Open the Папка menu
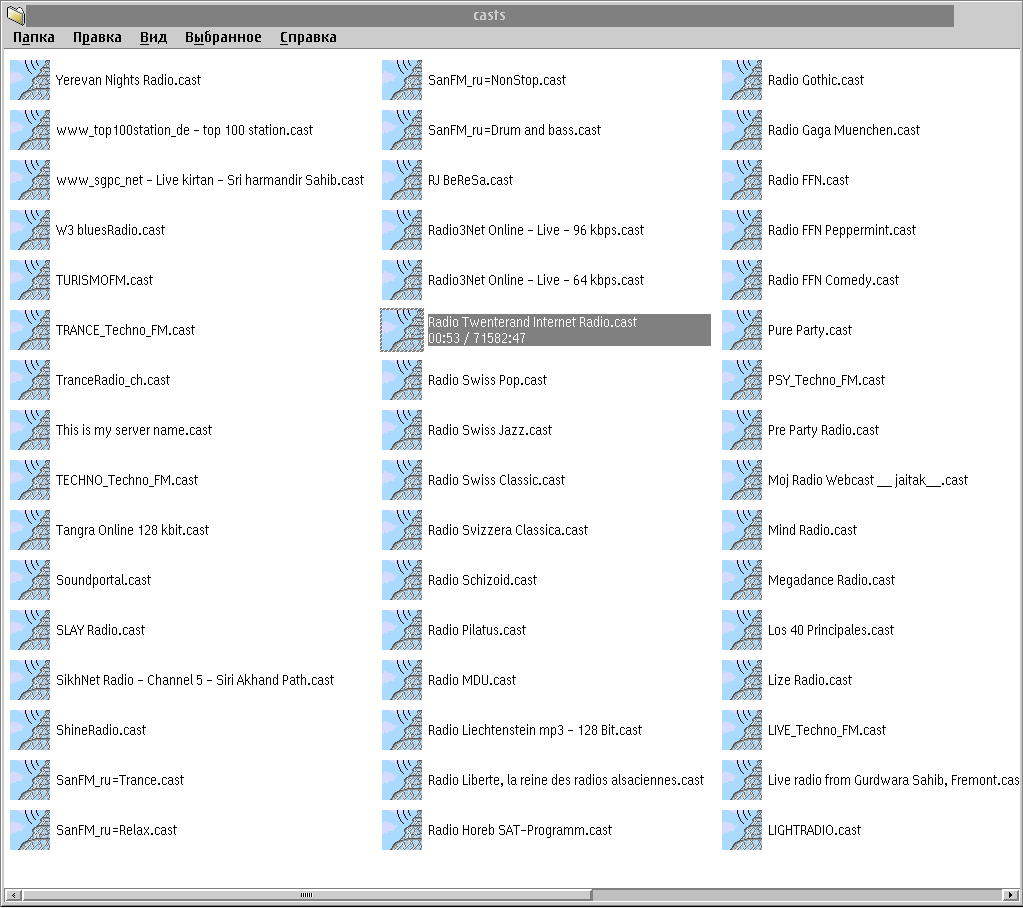This screenshot has height=908, width=1023. point(34,37)
